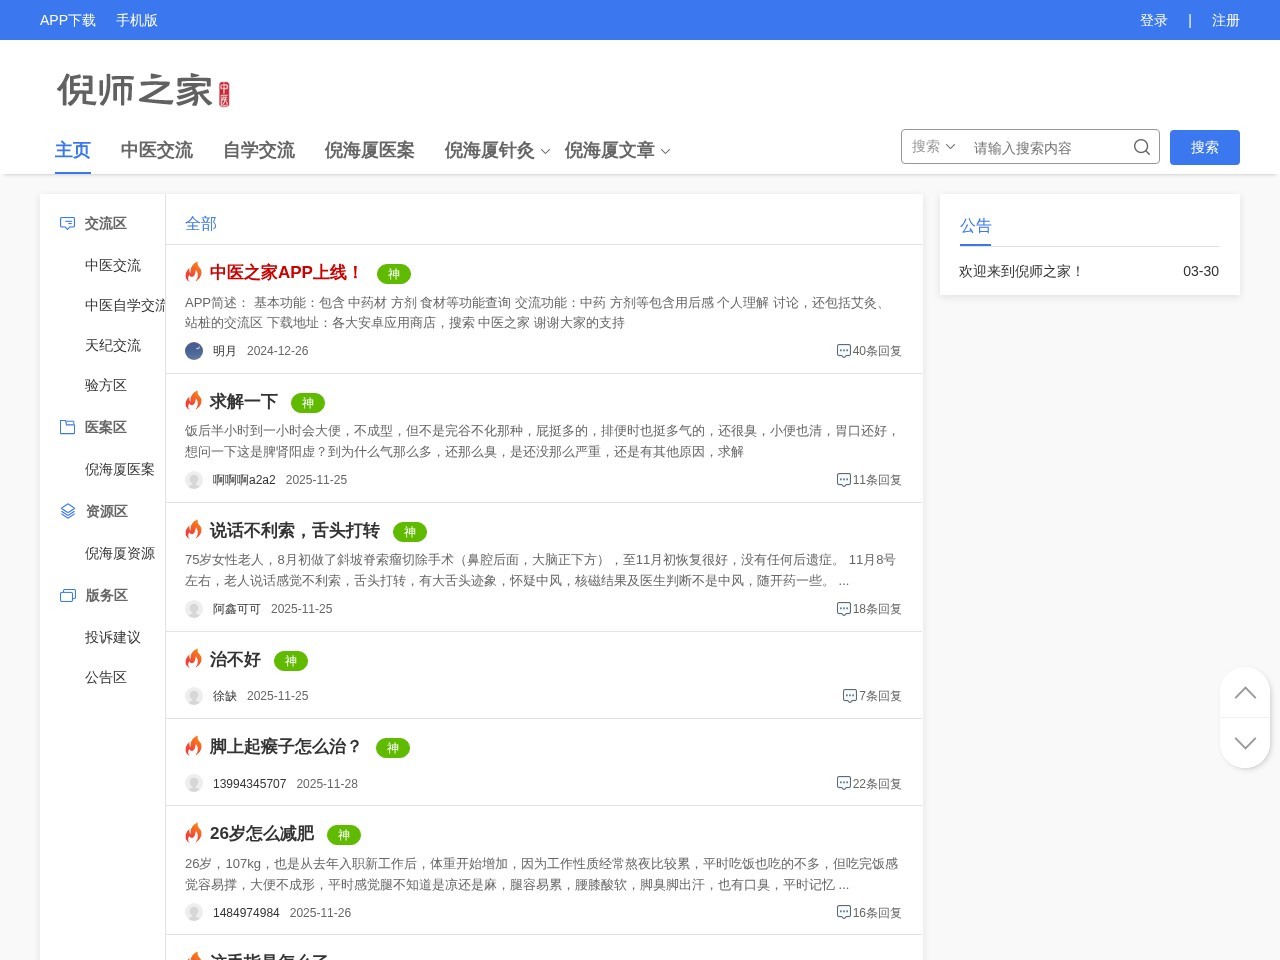Select the 全部 tab in post list
This screenshot has width=1280, height=960.
201,224
